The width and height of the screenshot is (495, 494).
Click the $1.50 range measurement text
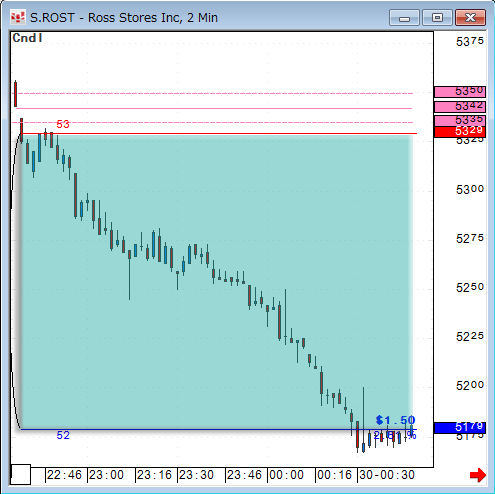click(x=395, y=420)
